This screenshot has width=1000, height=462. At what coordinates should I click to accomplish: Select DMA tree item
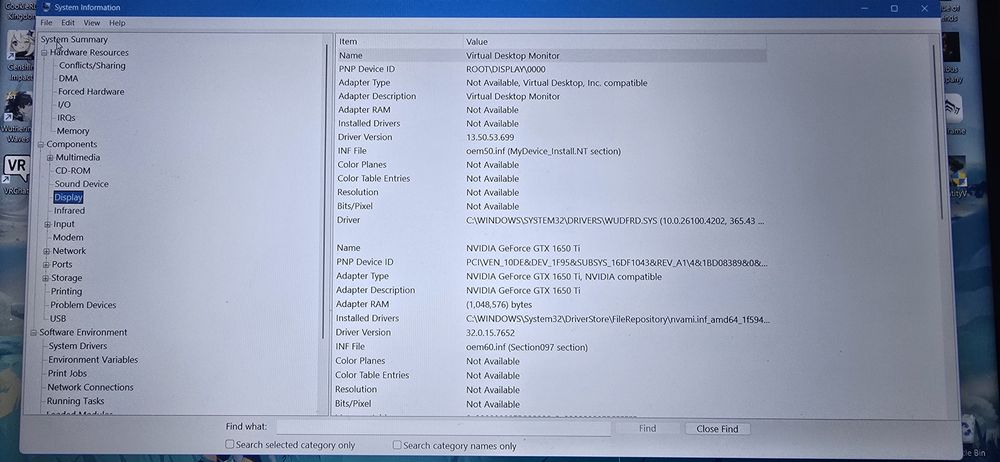[68, 78]
